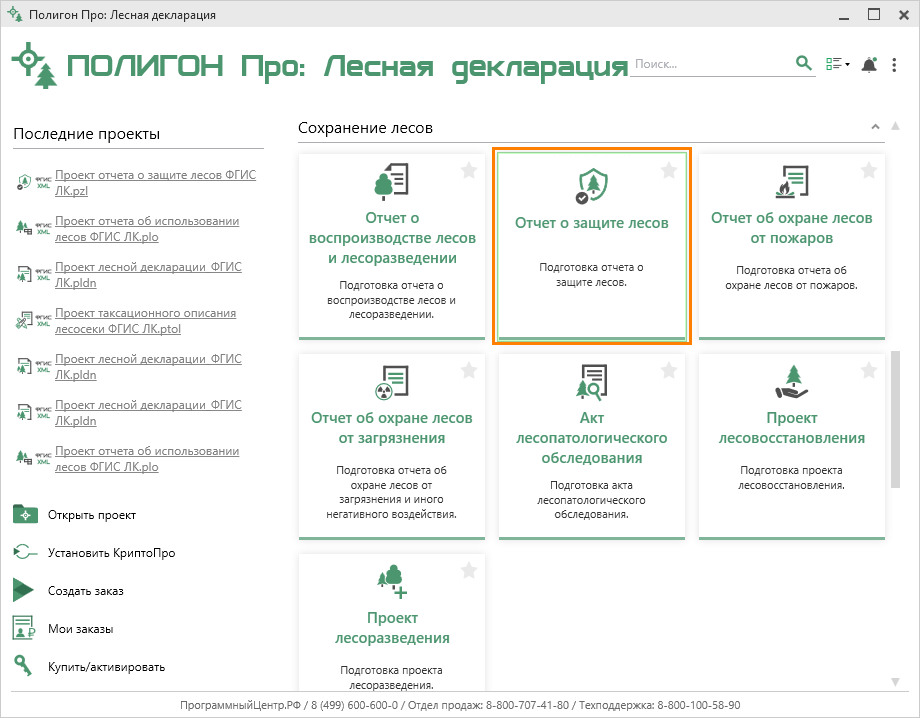Click the search magnifier icon
The image size is (920, 718).
pyautogui.click(x=803, y=63)
